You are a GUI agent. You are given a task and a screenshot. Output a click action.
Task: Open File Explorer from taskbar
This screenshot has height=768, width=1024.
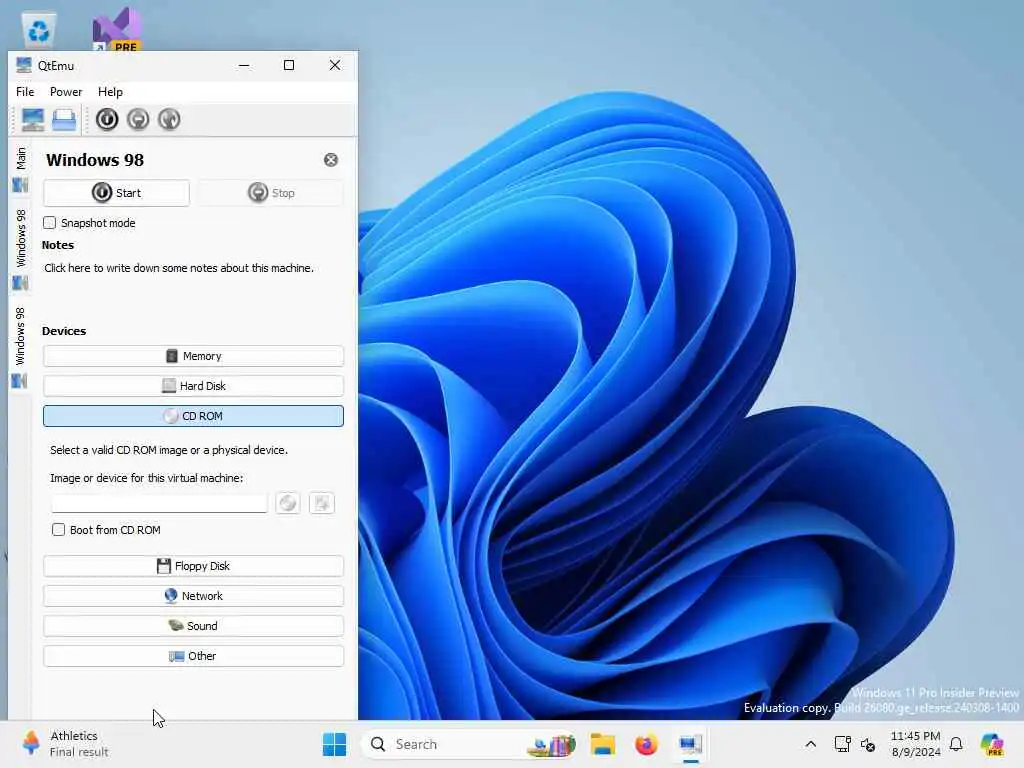[x=603, y=744]
